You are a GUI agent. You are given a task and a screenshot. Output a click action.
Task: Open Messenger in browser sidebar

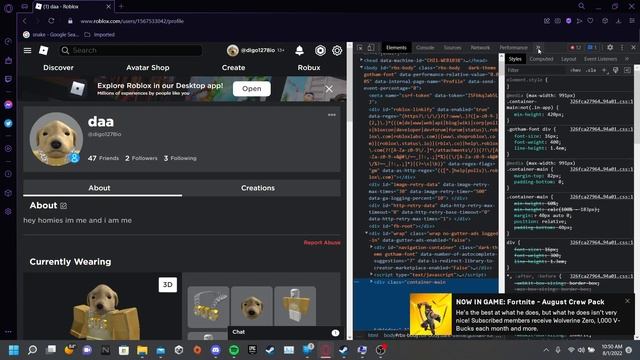coord(8,105)
